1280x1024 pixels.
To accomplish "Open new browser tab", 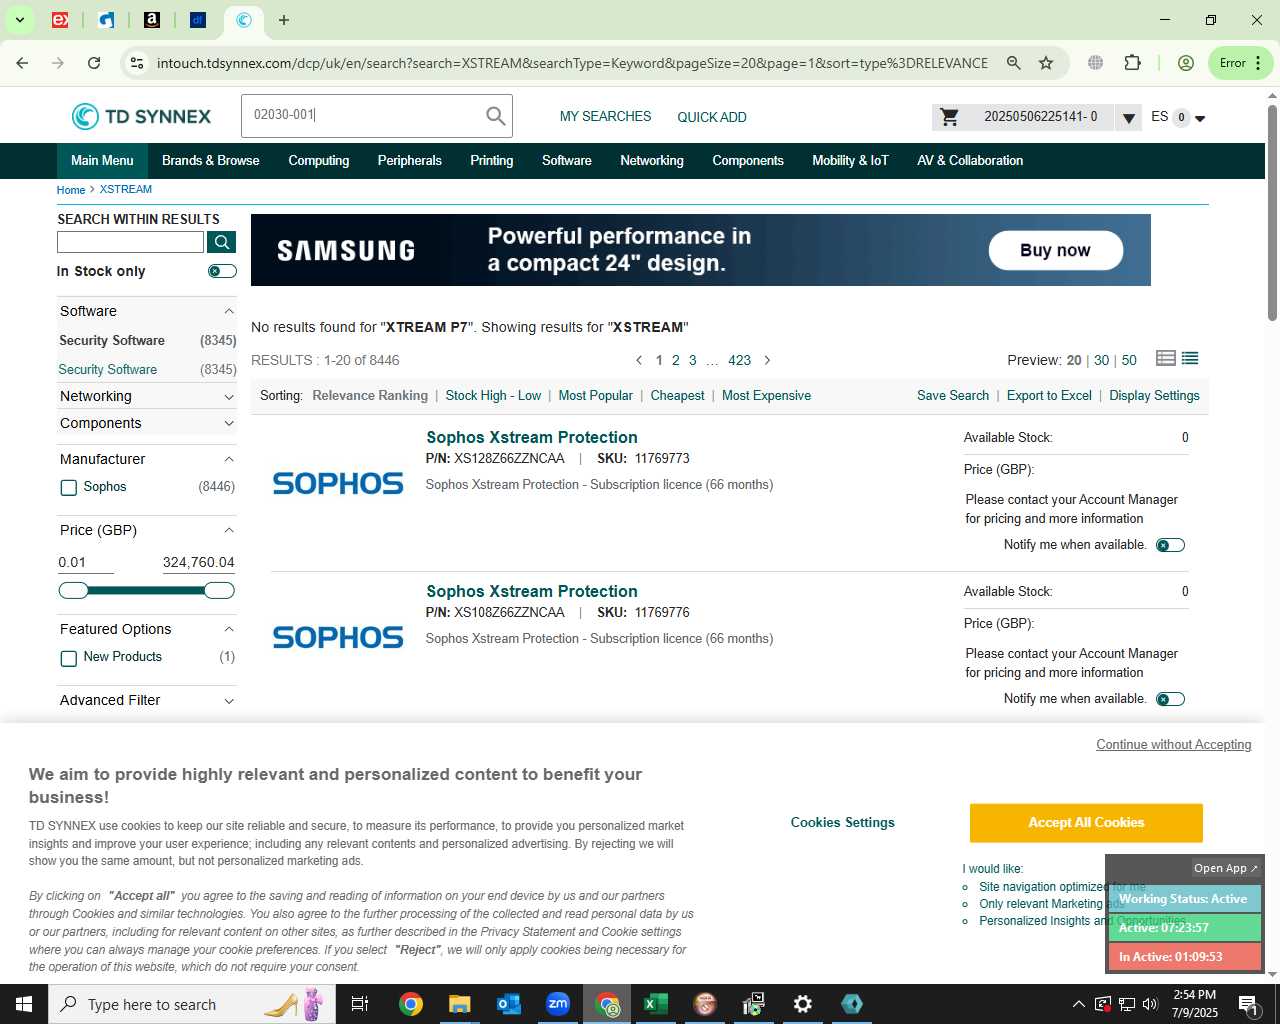I will point(284,20).
